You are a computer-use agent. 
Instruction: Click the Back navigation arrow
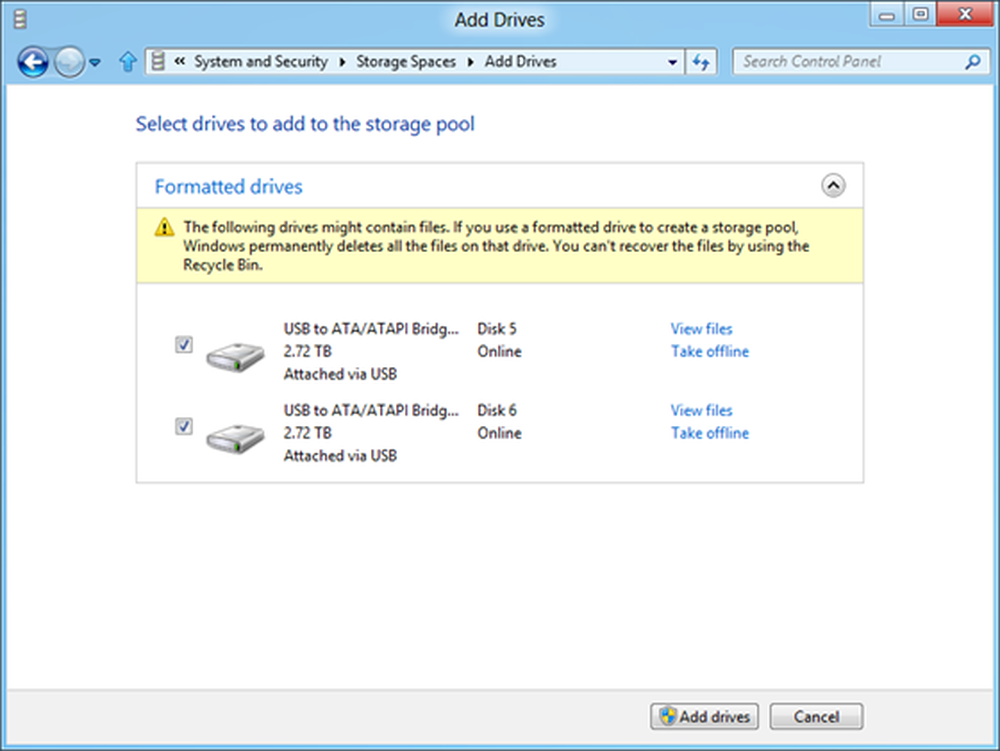click(x=33, y=63)
